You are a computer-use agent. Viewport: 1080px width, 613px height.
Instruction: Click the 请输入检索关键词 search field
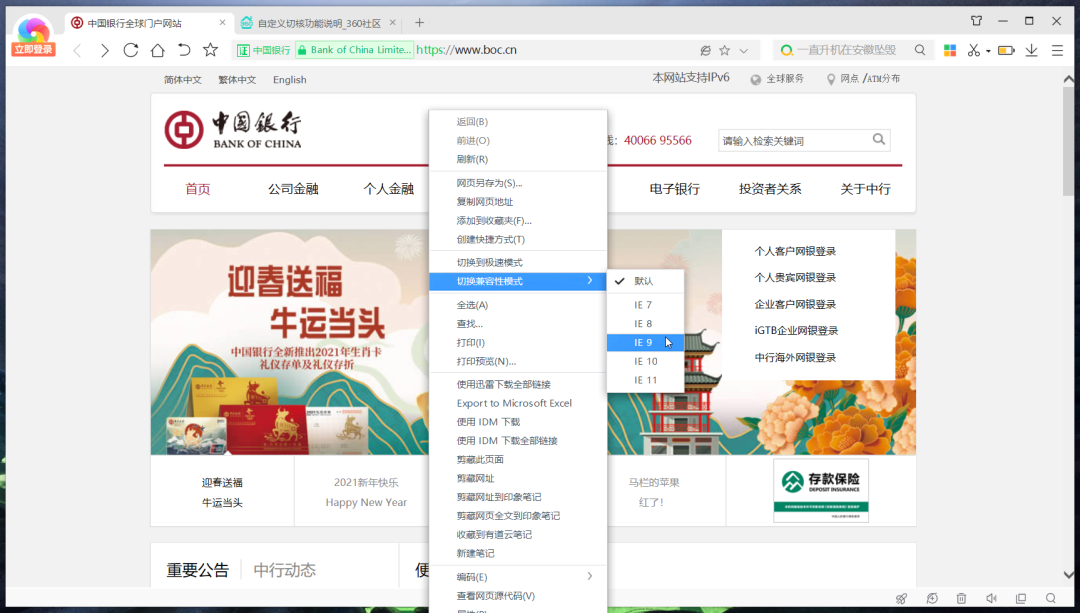[796, 141]
